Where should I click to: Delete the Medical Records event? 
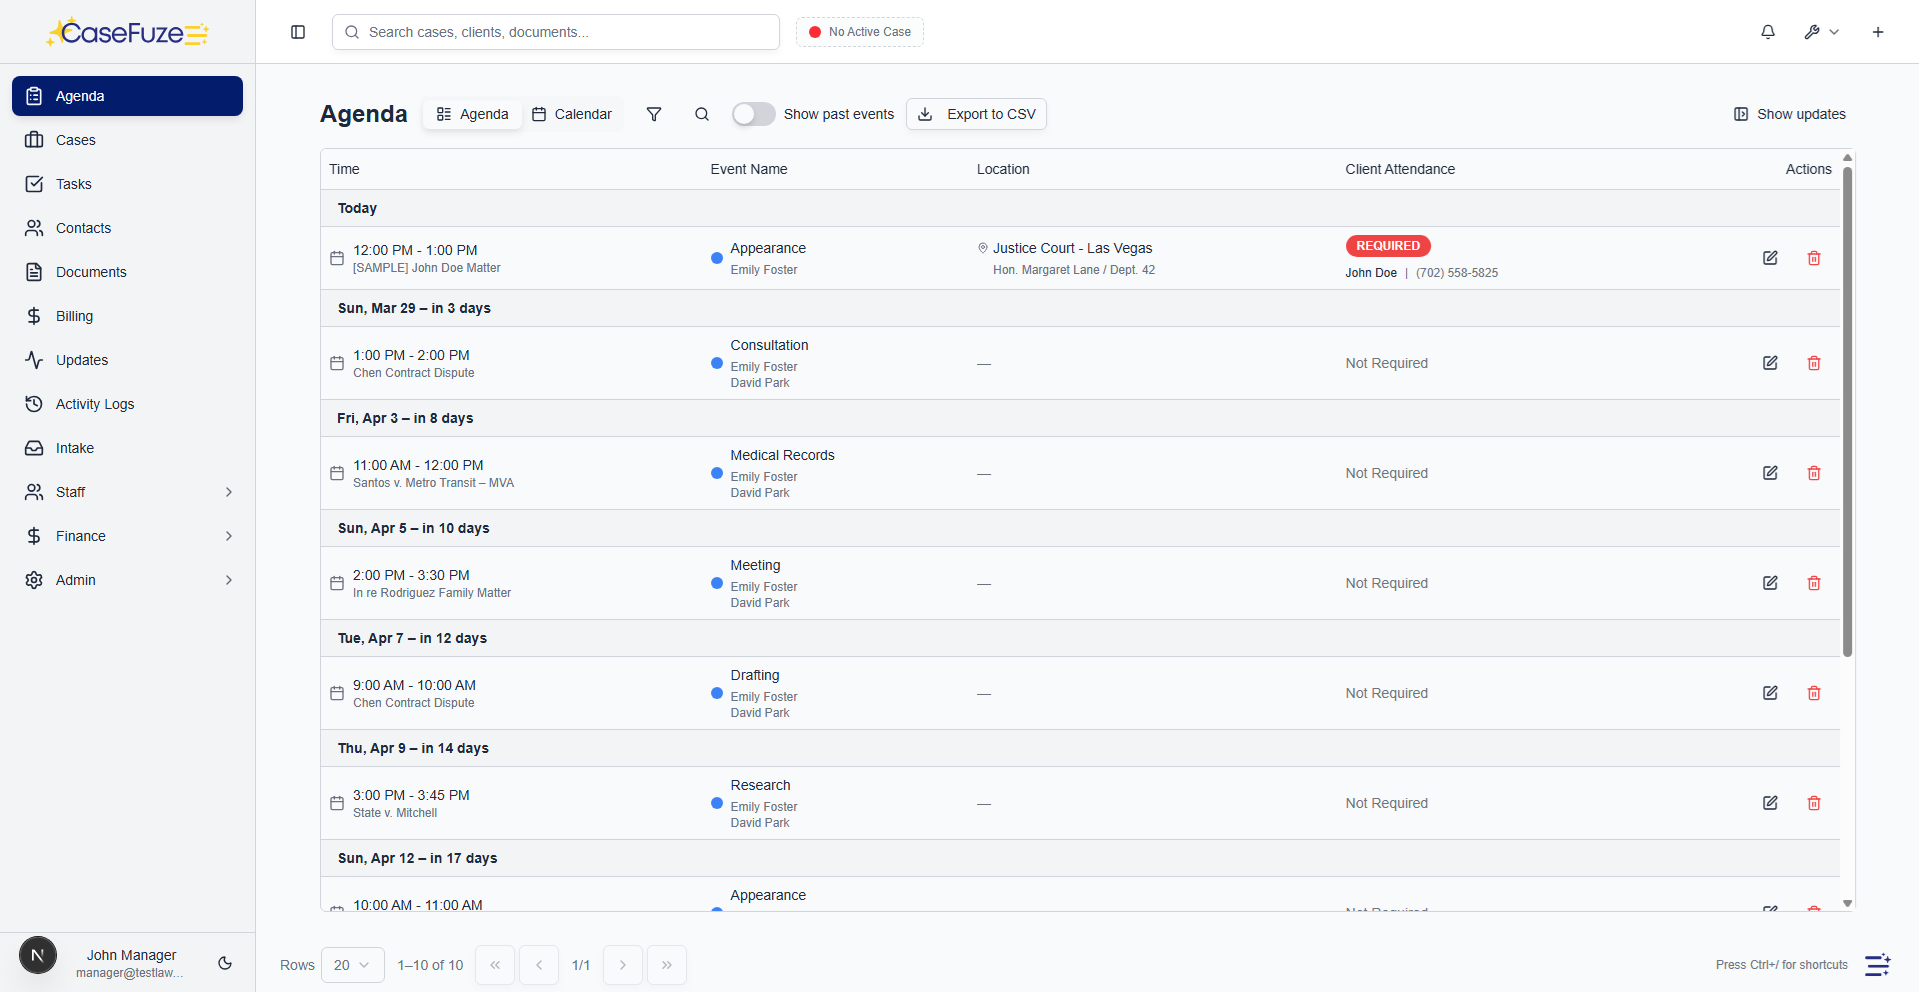click(x=1813, y=473)
